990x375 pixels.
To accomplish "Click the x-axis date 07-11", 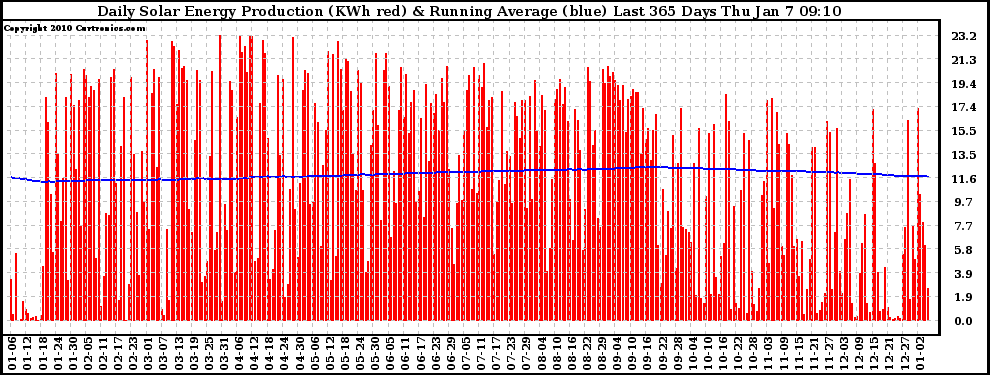I will tap(482, 353).
